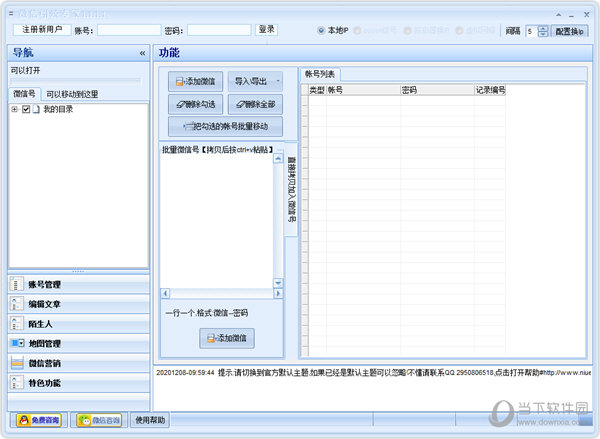Click the 微信营销 sidebar icon
This screenshot has height=439, width=600.
click(17, 363)
